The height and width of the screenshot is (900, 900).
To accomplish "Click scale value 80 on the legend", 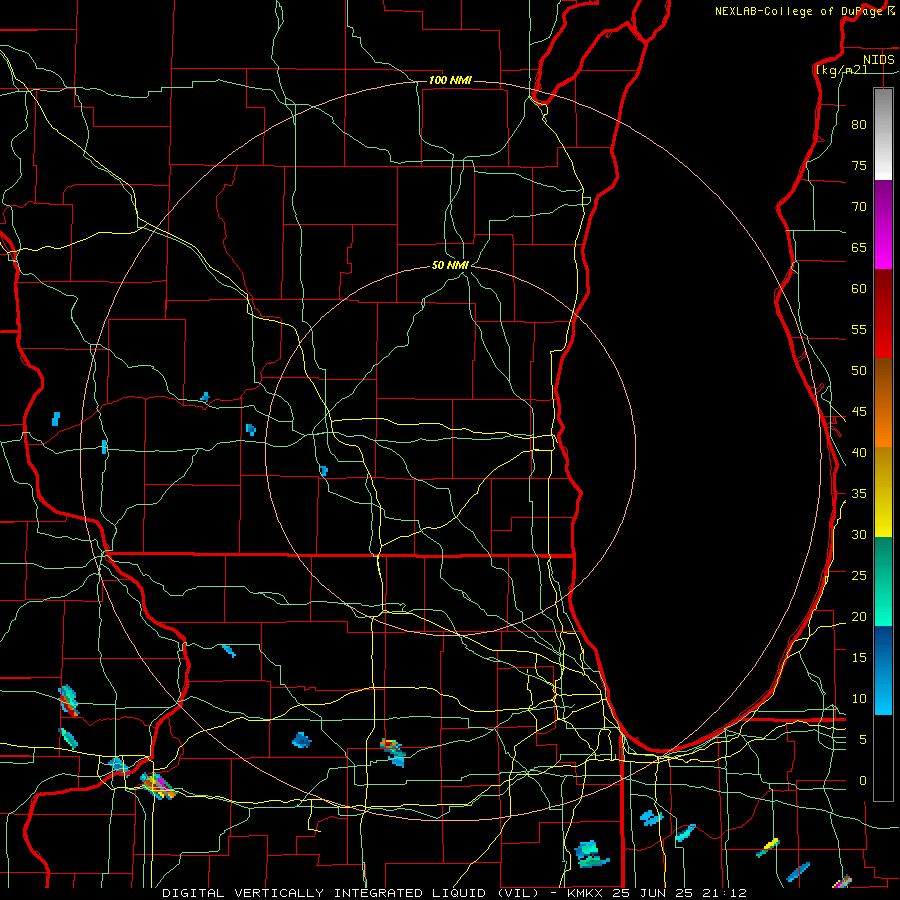I will pos(859,125).
